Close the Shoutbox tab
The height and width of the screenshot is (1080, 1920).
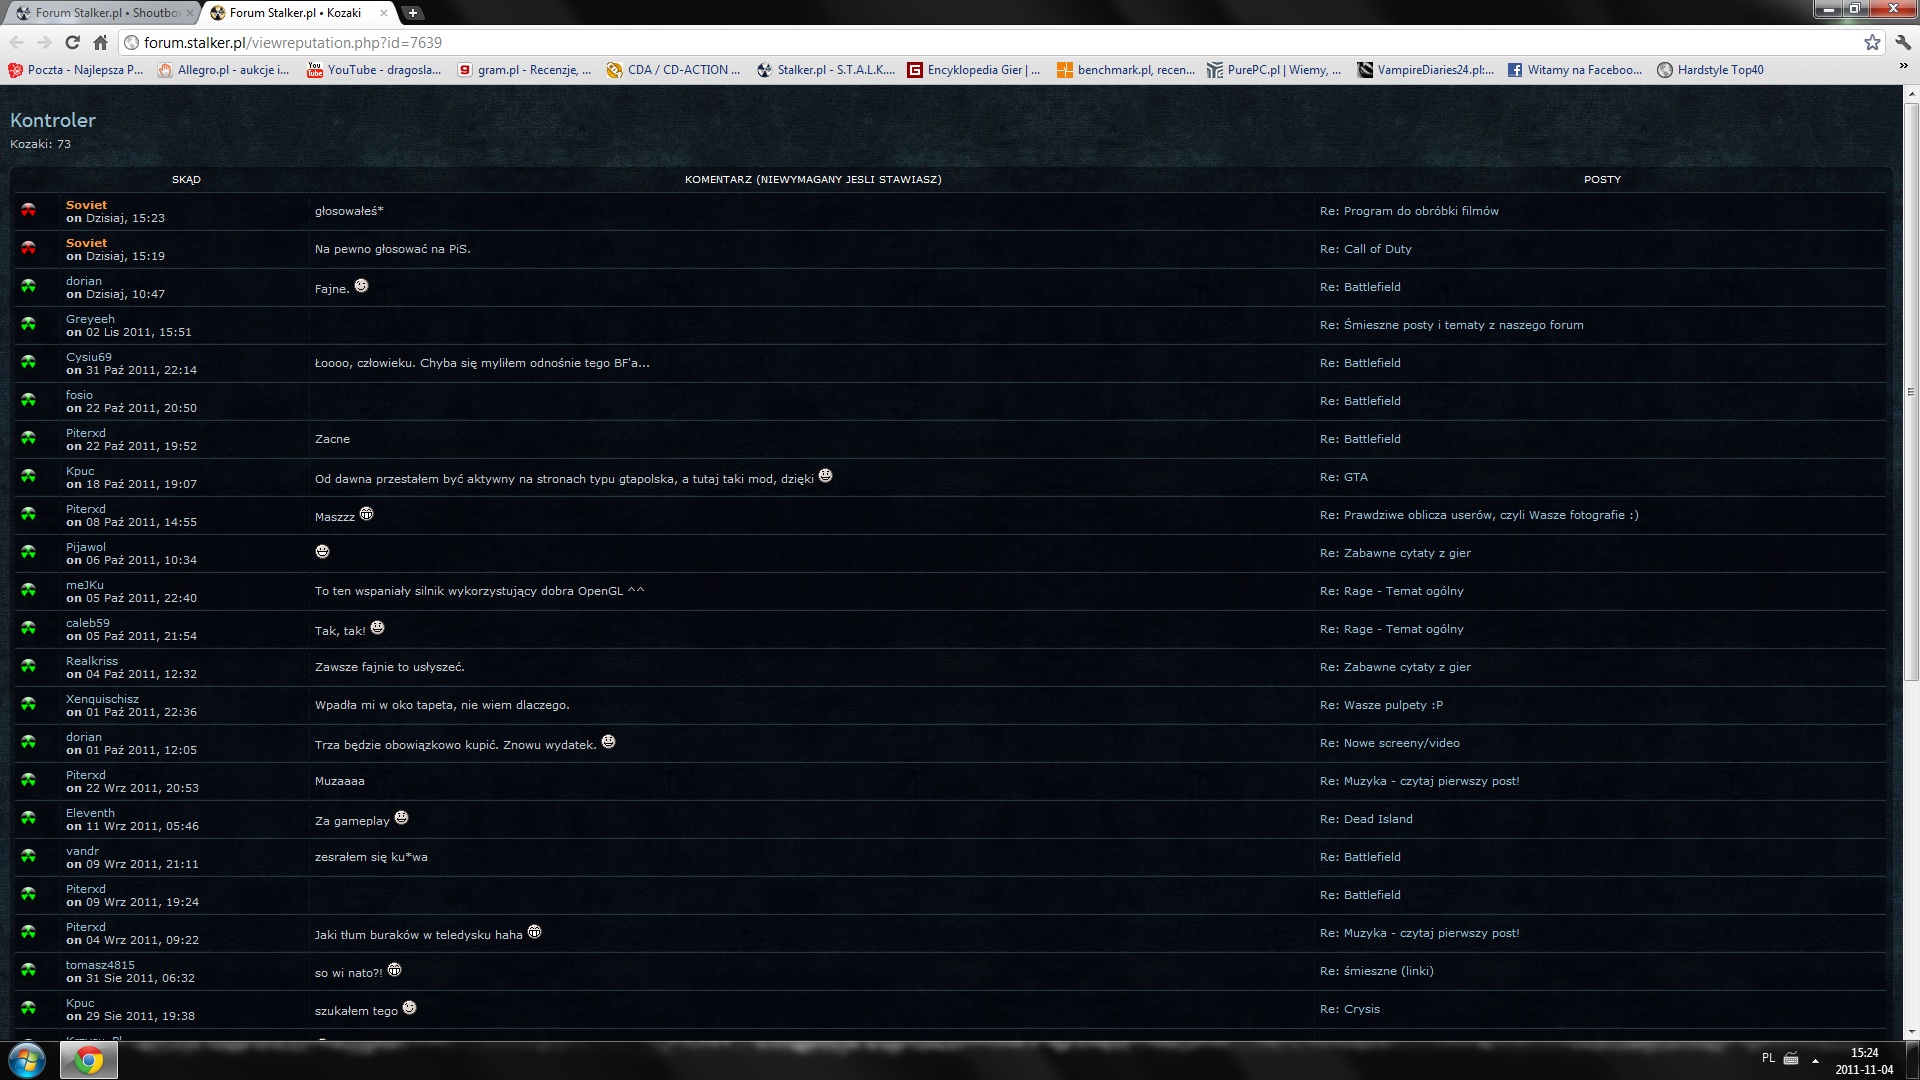point(190,13)
